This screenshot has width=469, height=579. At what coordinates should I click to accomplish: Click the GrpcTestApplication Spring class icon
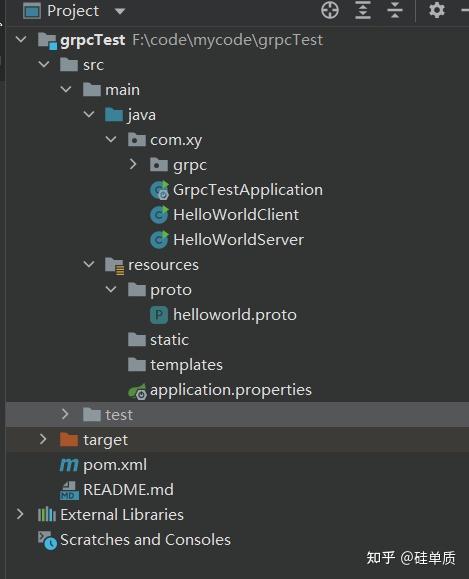[x=160, y=190]
